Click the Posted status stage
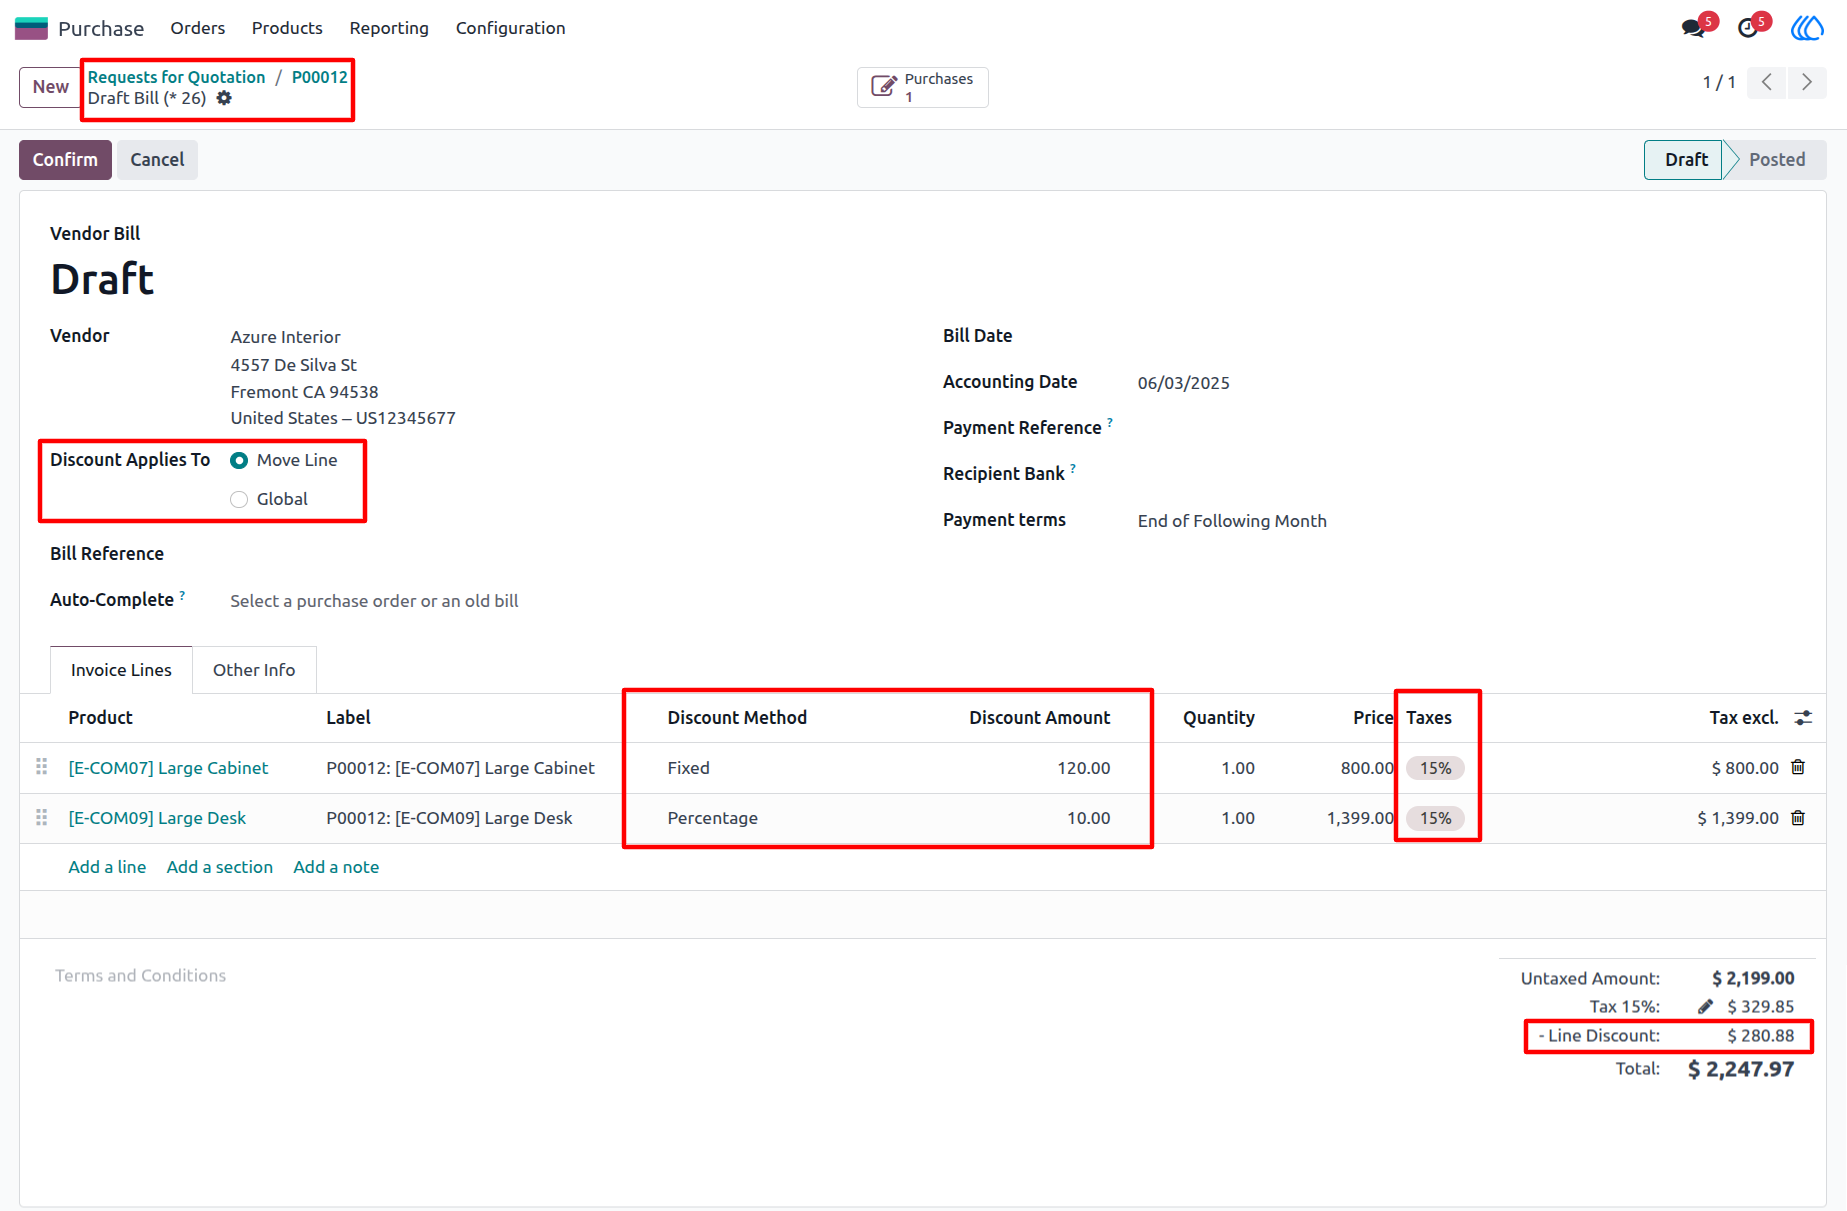The image size is (1847, 1211). coord(1776,160)
